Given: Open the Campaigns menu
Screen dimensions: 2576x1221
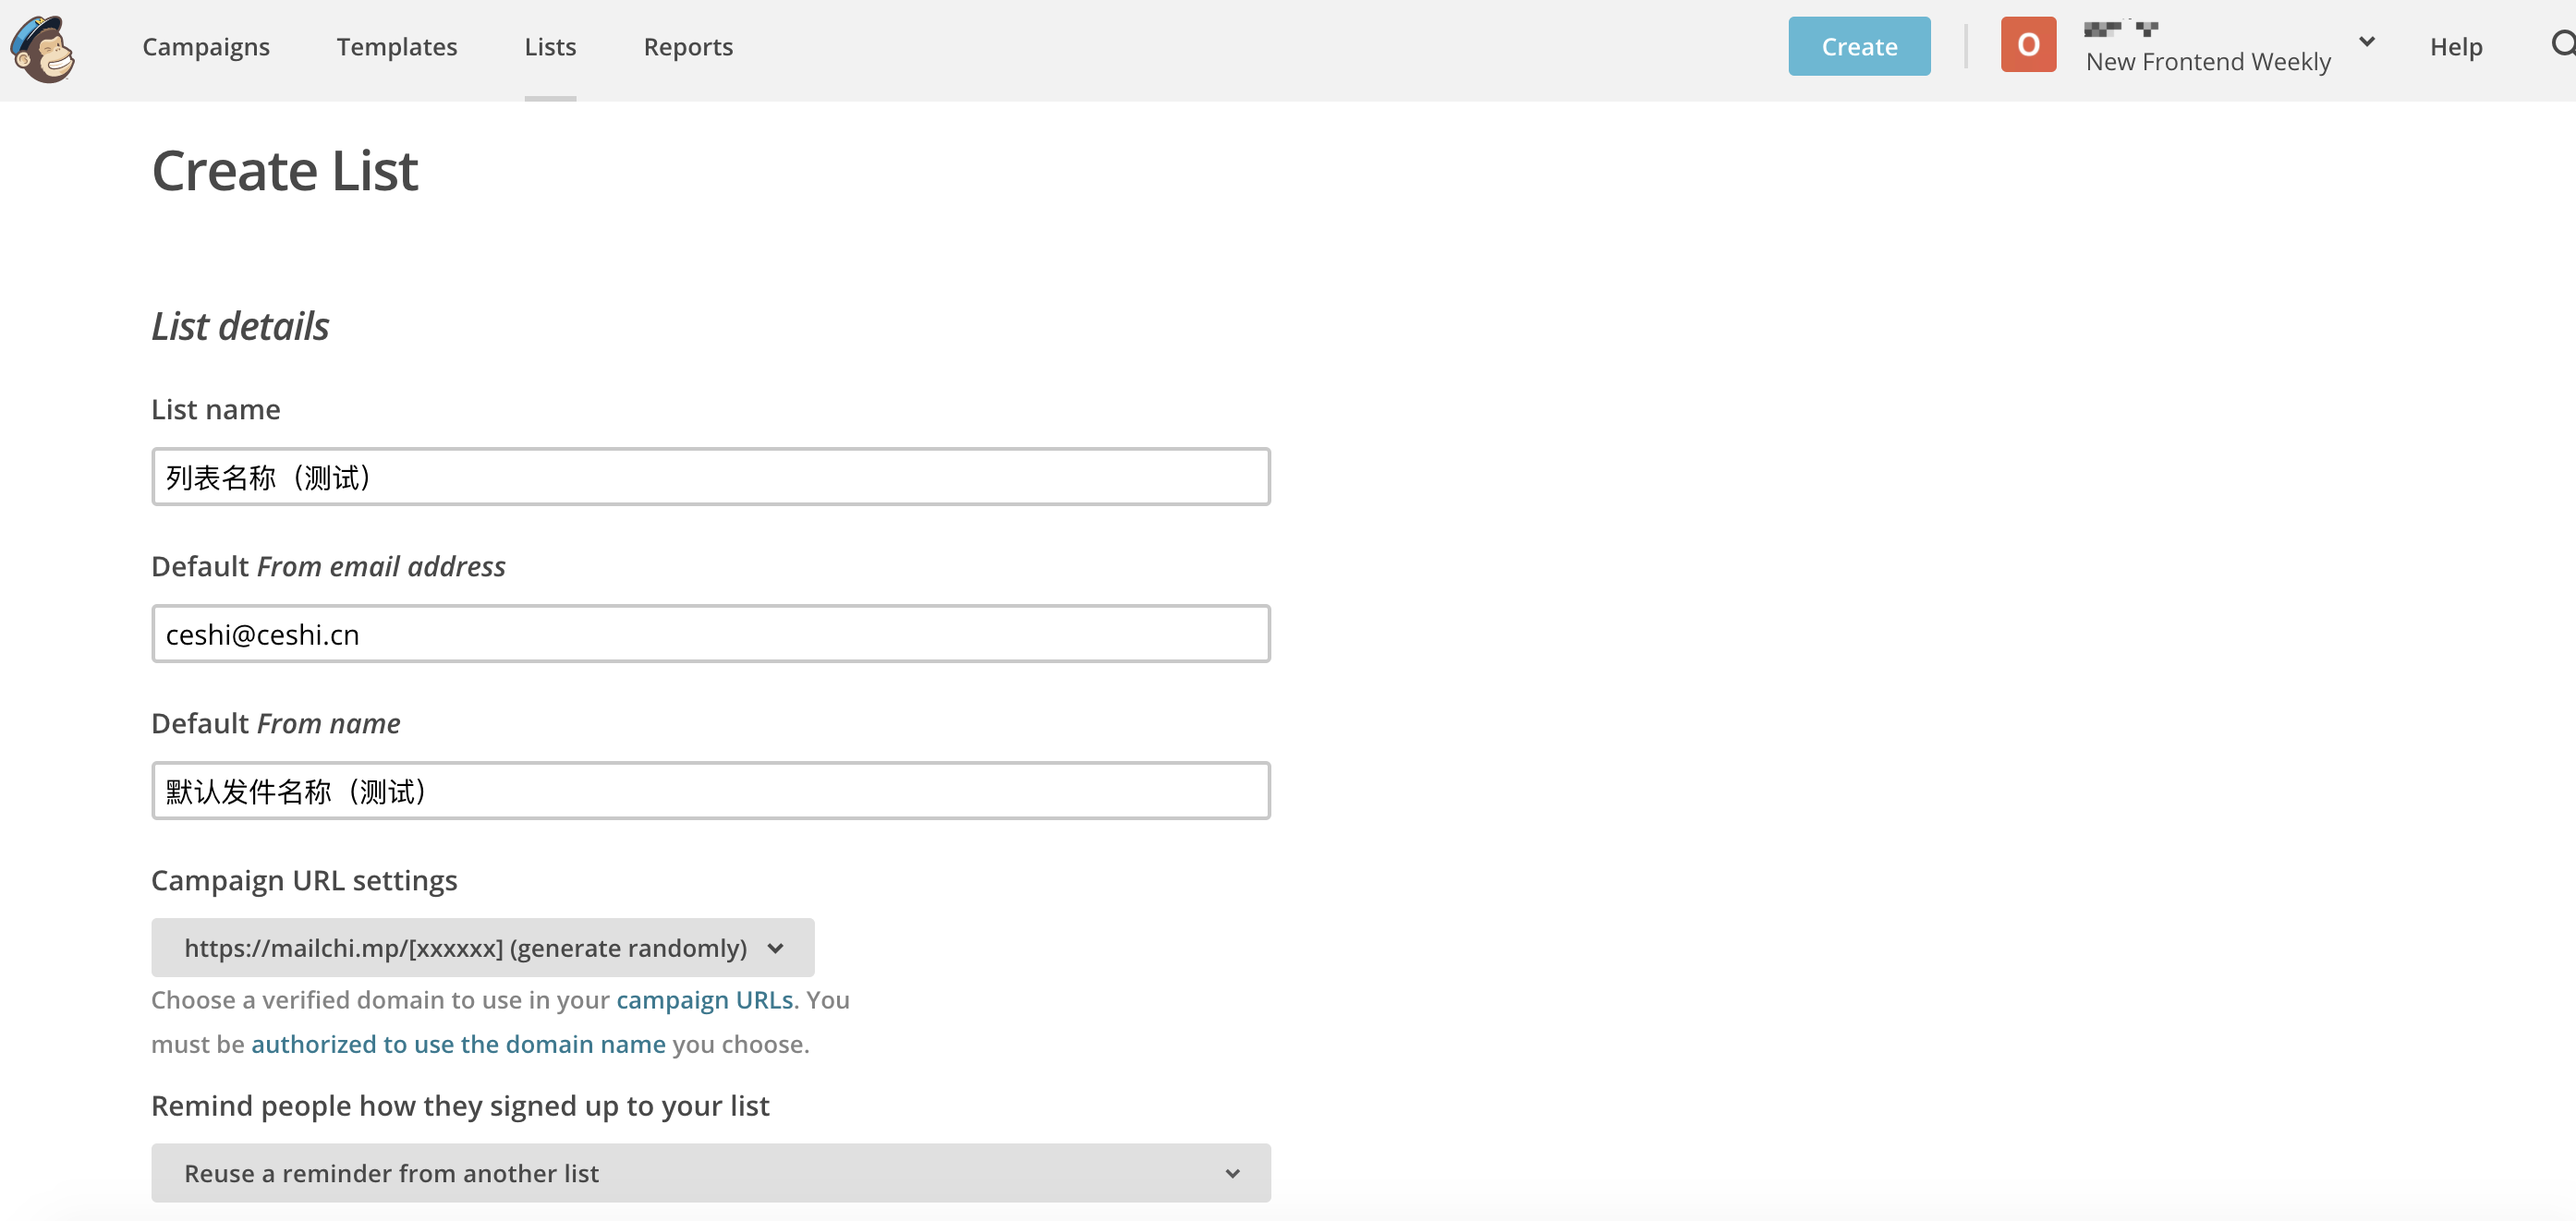Looking at the screenshot, I should coord(206,47).
